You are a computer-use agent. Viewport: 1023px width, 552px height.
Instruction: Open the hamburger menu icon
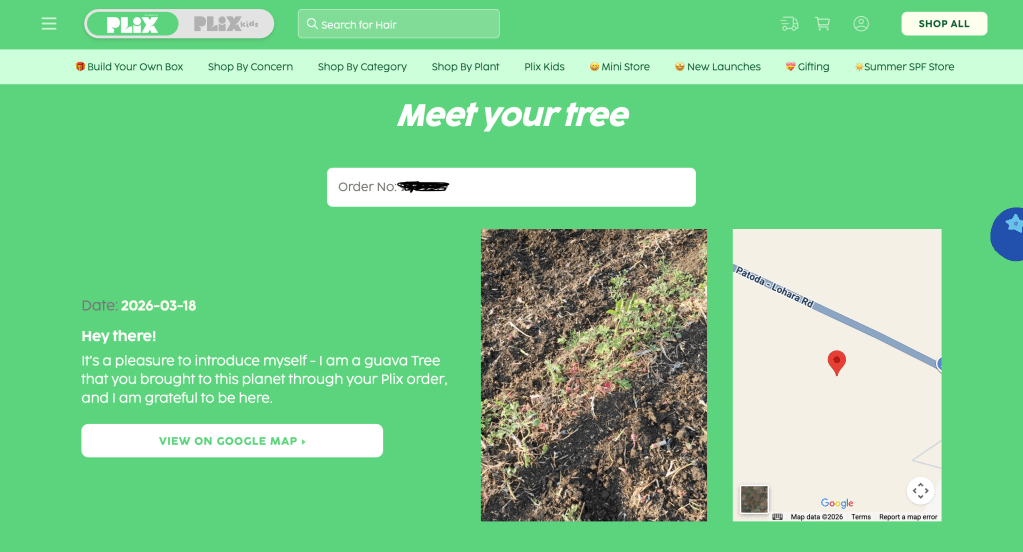(x=49, y=24)
